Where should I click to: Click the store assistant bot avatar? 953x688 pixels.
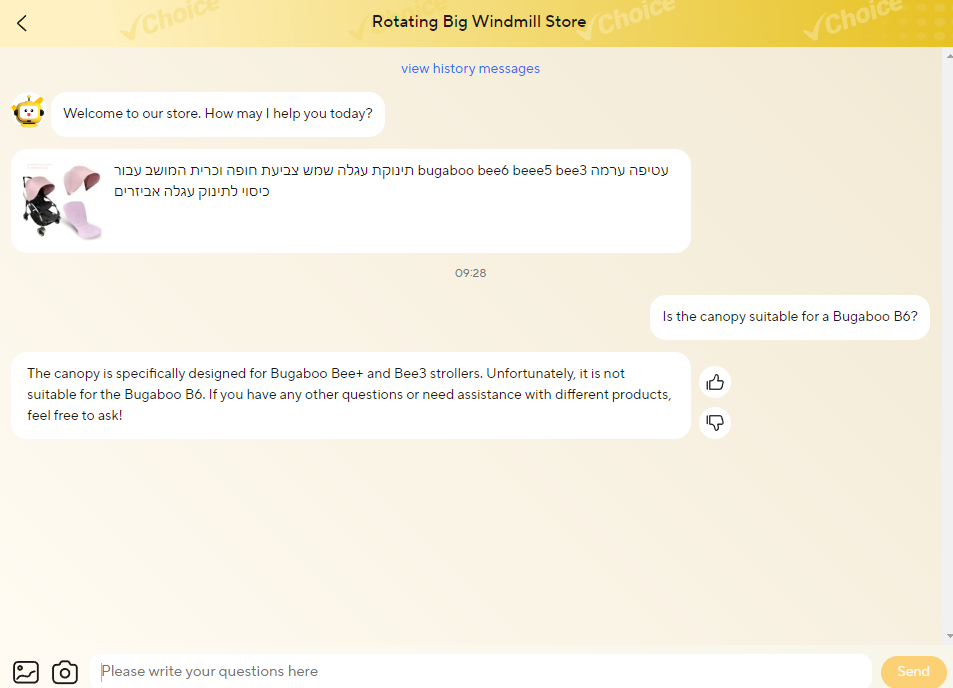(x=28, y=111)
